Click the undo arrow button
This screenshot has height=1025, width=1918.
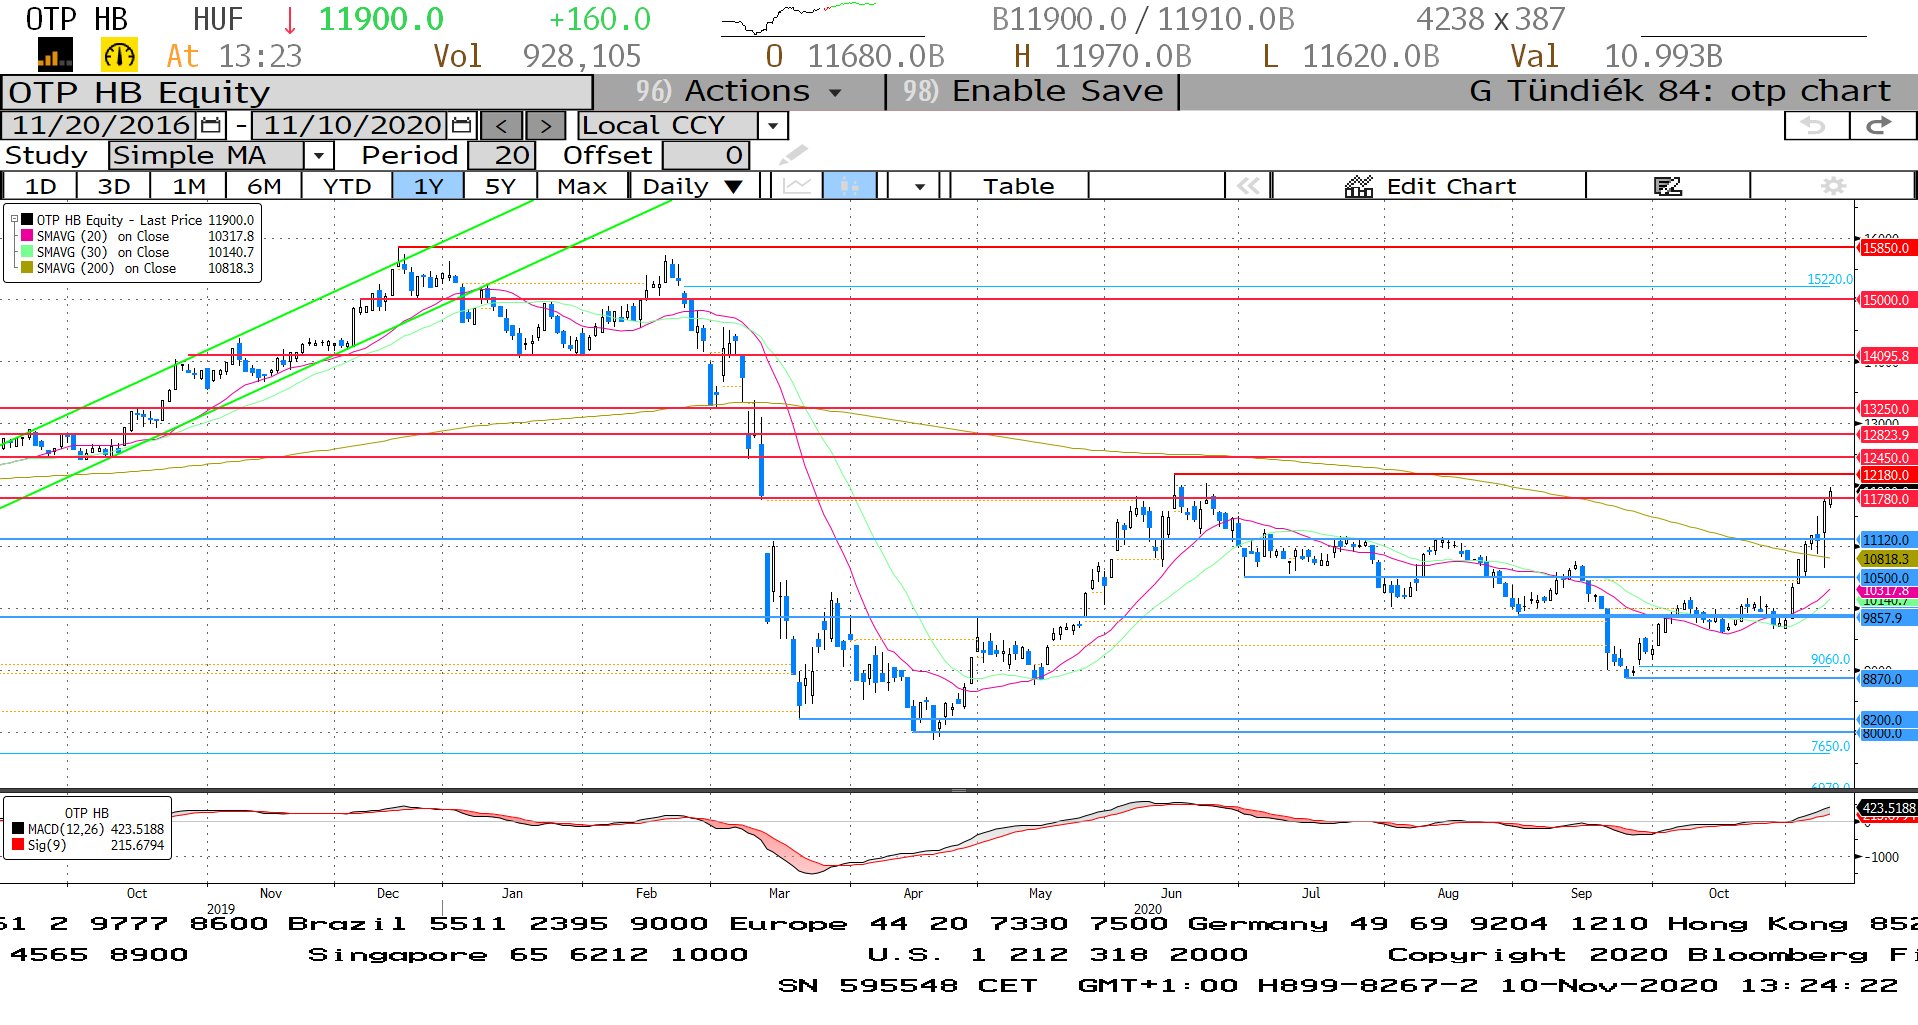click(x=1816, y=125)
